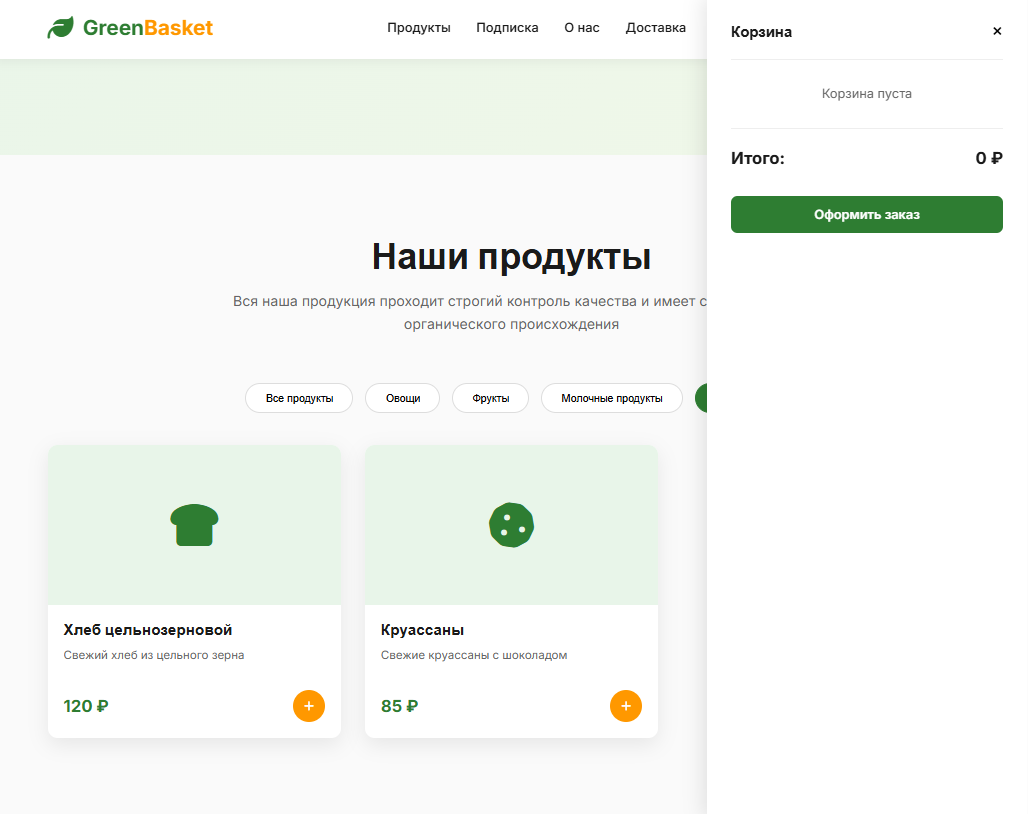The height and width of the screenshot is (814, 1028).
Task: Filter by Молочные продукты category
Action: pyautogui.click(x=612, y=398)
